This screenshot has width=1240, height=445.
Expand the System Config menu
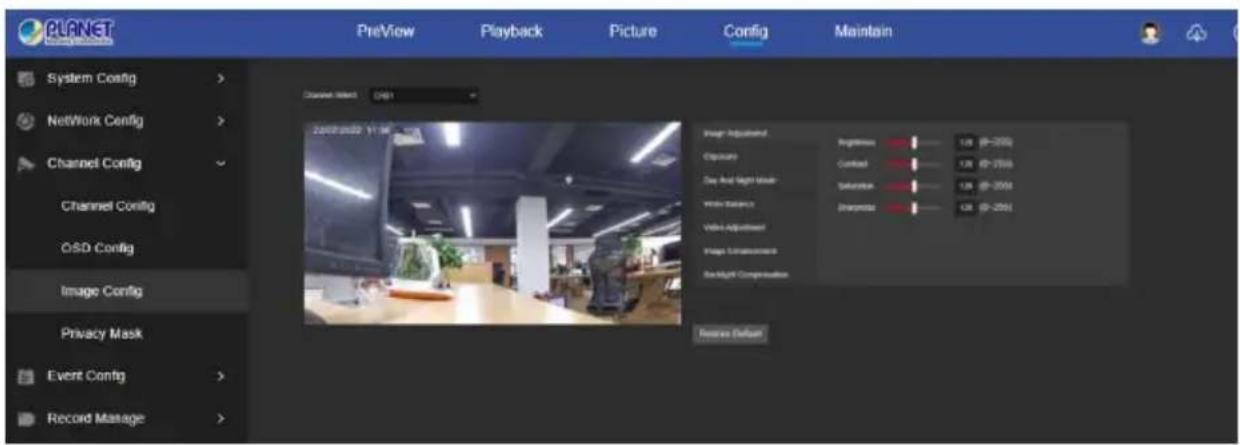[222, 78]
